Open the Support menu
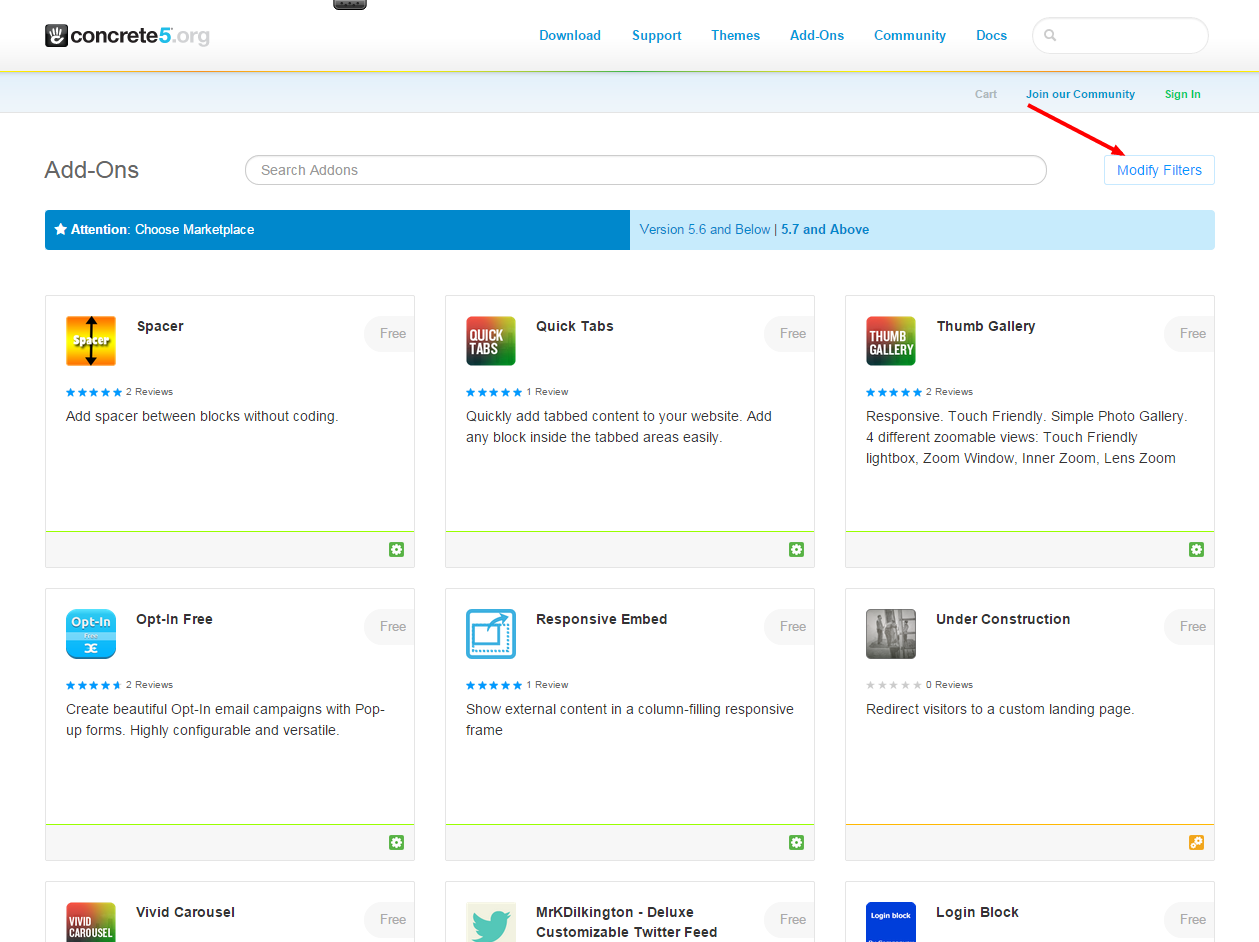The image size is (1259, 942). click(x=657, y=35)
